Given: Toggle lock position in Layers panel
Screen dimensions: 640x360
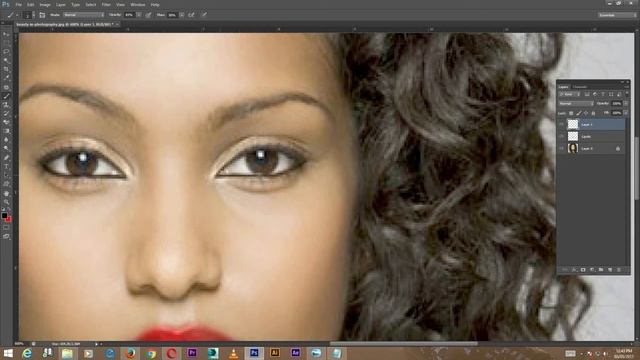Looking at the screenshot, I should coord(586,113).
